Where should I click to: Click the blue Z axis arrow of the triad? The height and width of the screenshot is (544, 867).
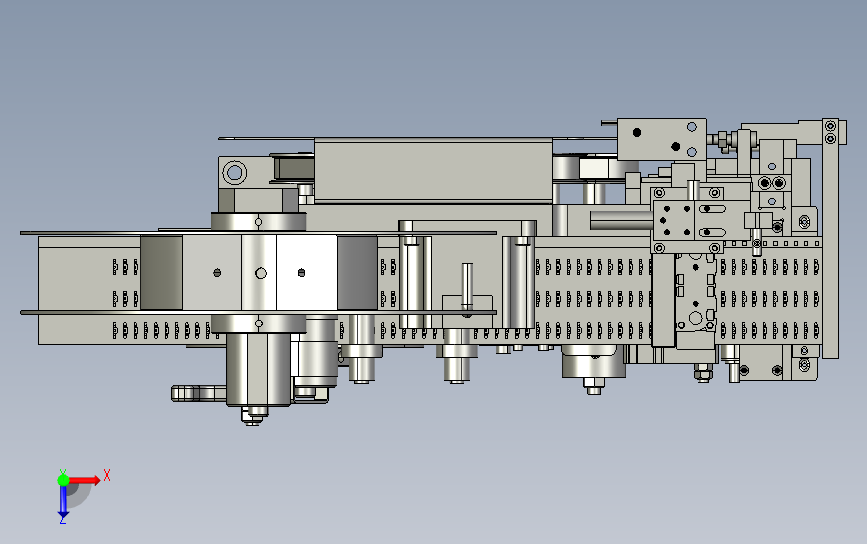click(63, 503)
